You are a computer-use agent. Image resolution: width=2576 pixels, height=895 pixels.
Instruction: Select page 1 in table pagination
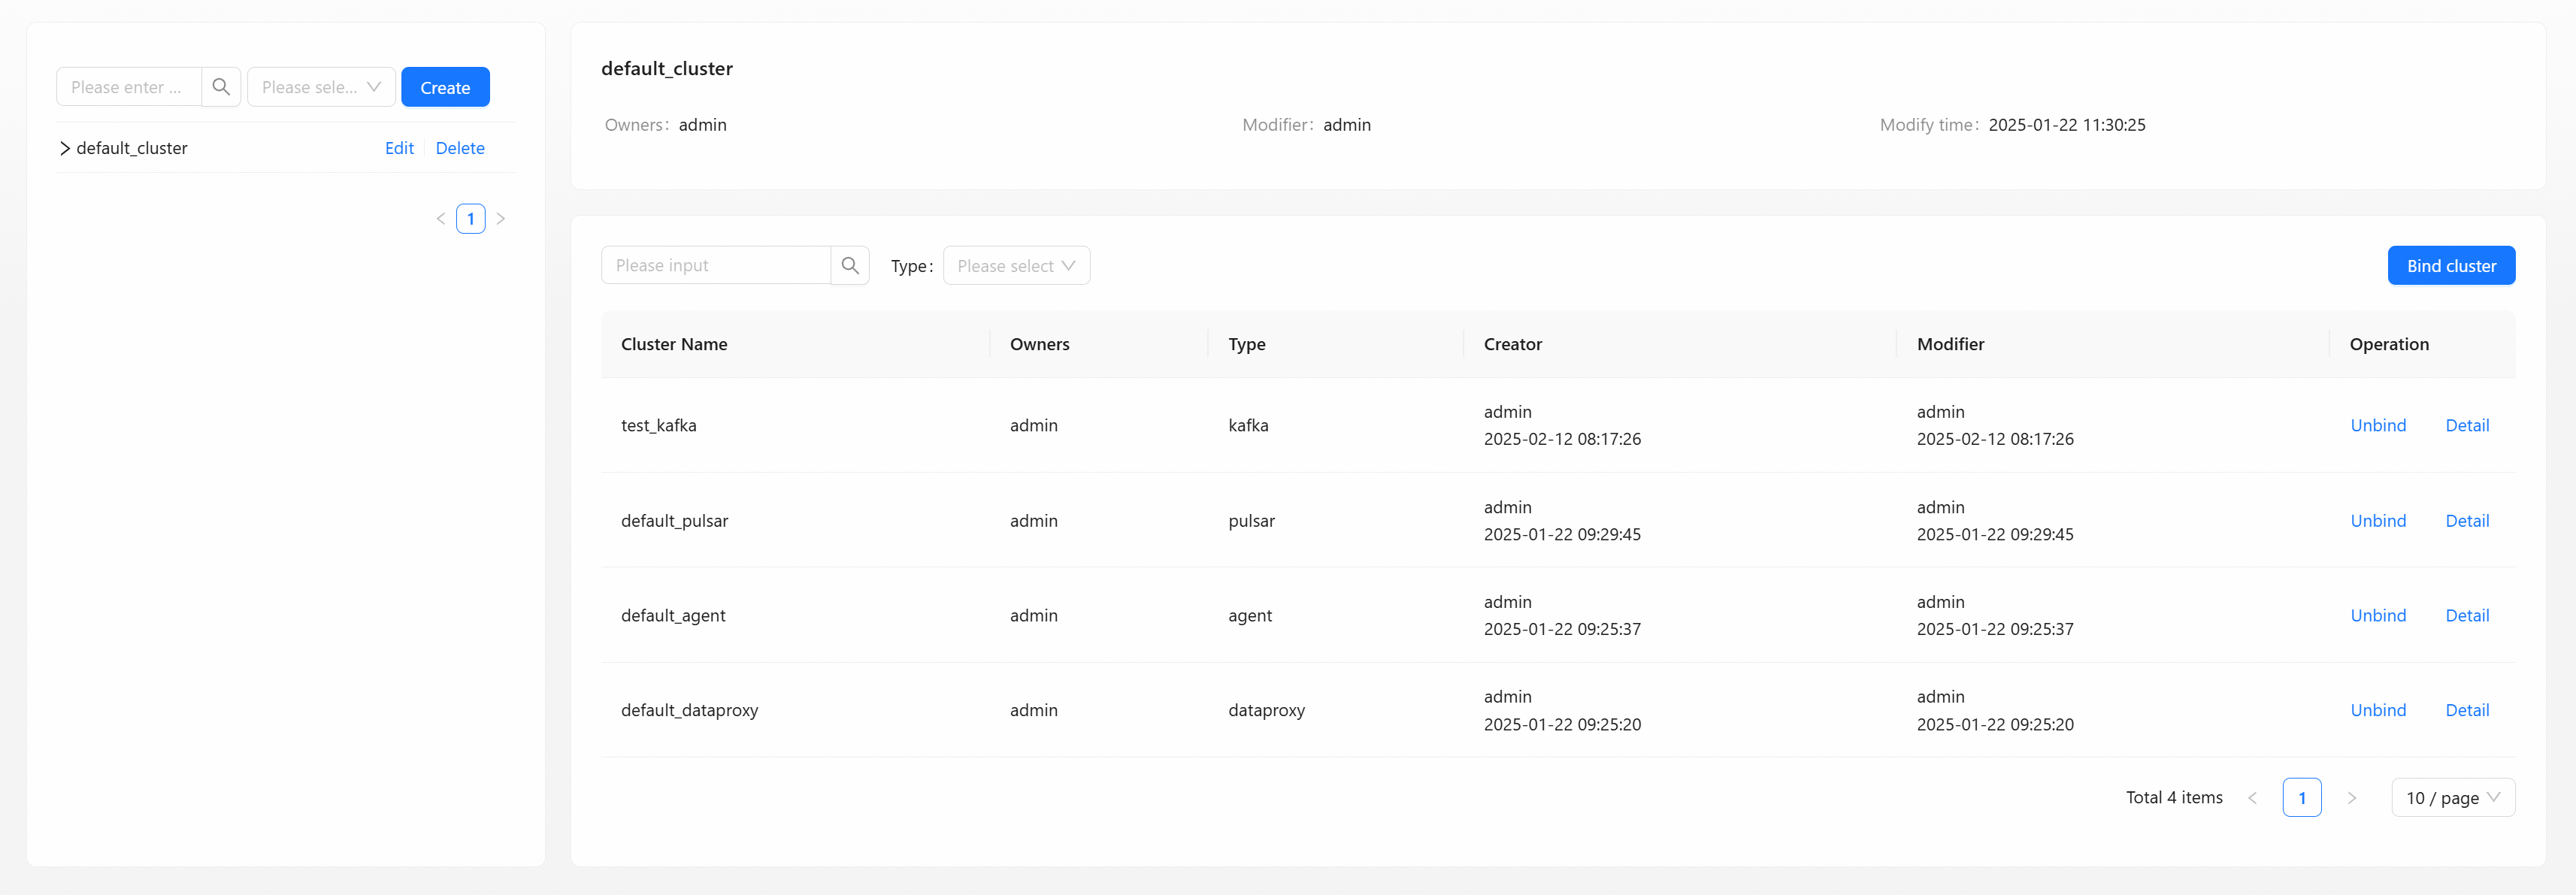coord(2301,797)
